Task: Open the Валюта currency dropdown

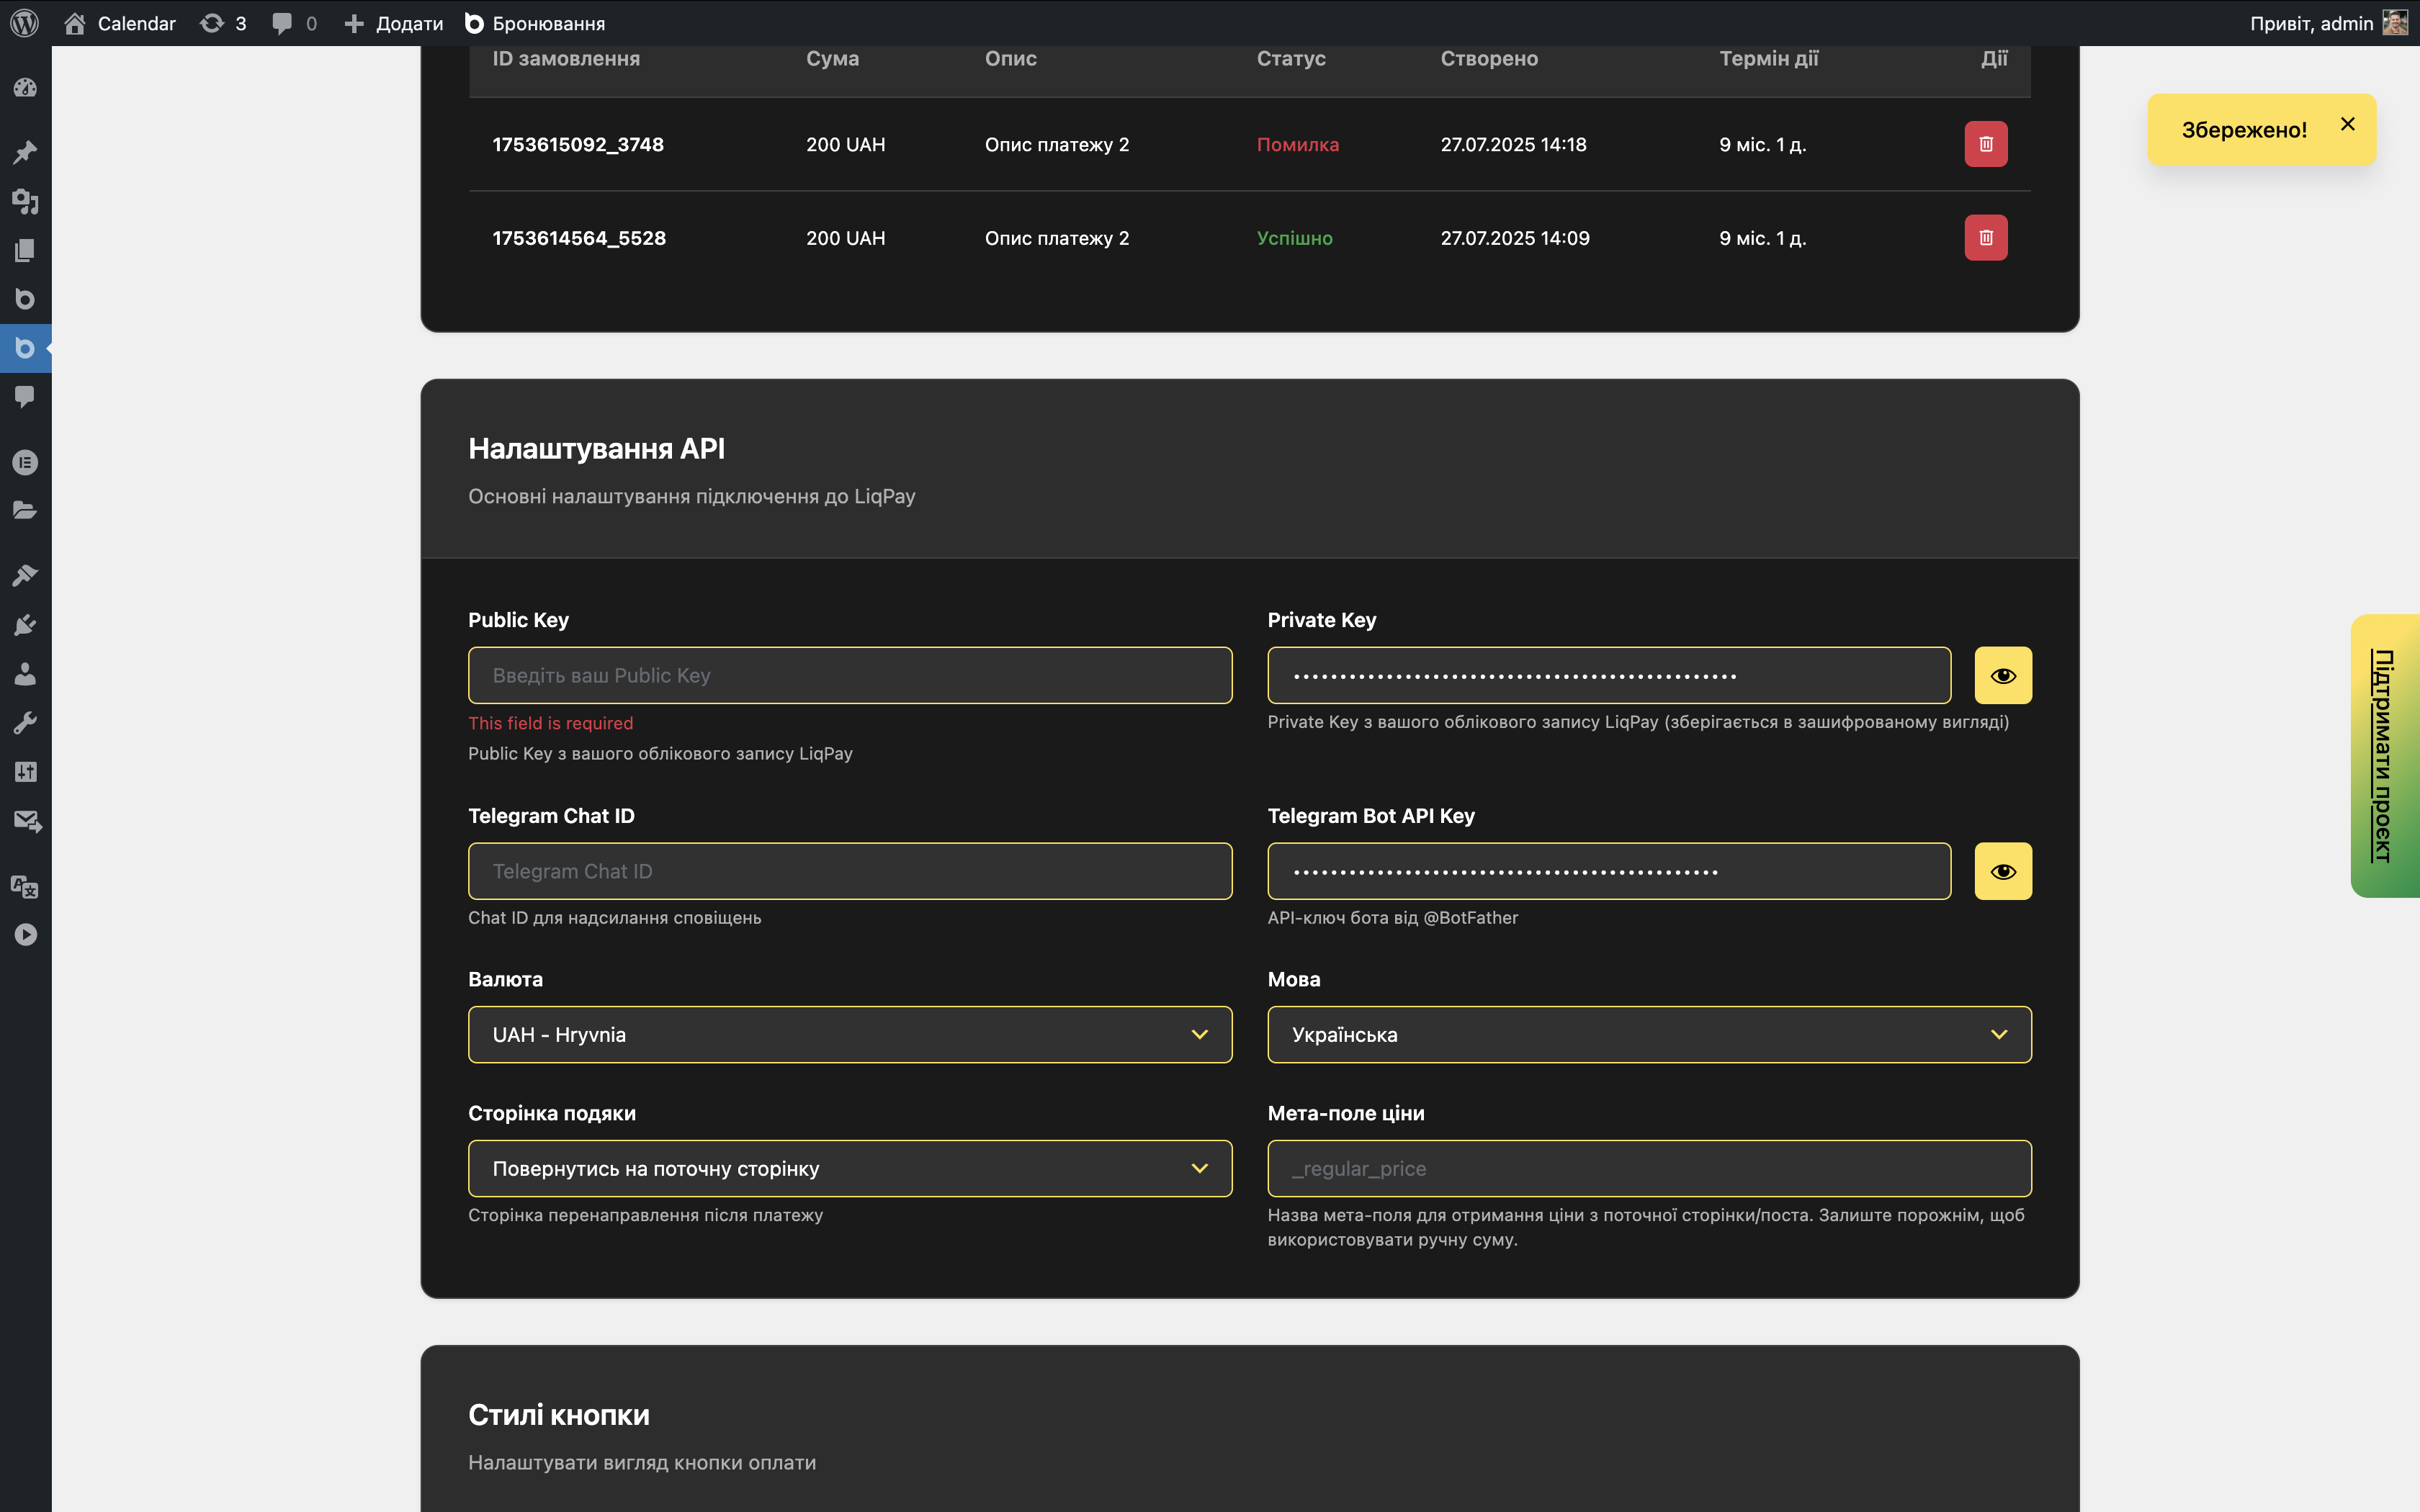Action: pos(849,1034)
